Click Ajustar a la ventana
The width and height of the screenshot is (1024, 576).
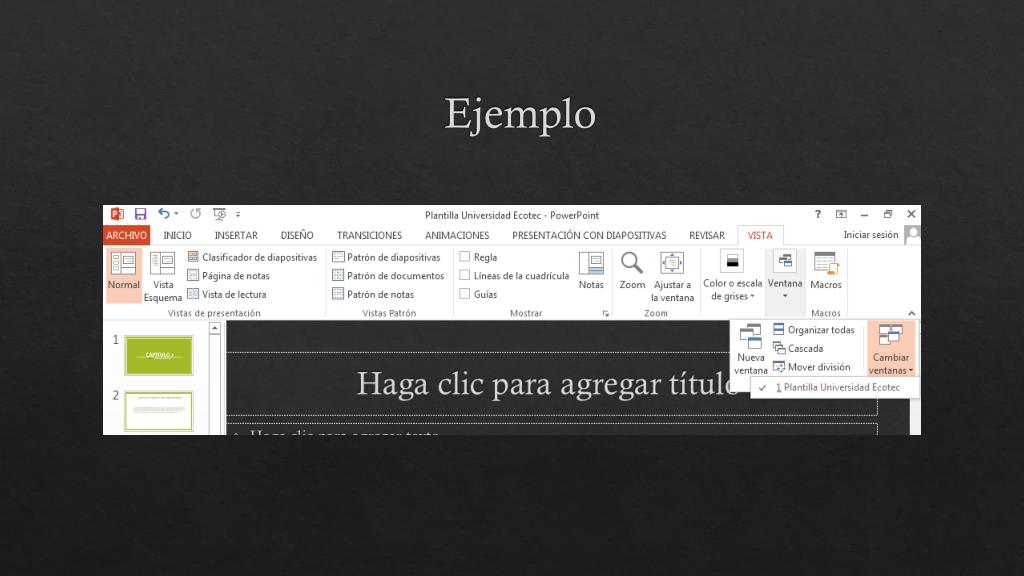click(x=673, y=277)
